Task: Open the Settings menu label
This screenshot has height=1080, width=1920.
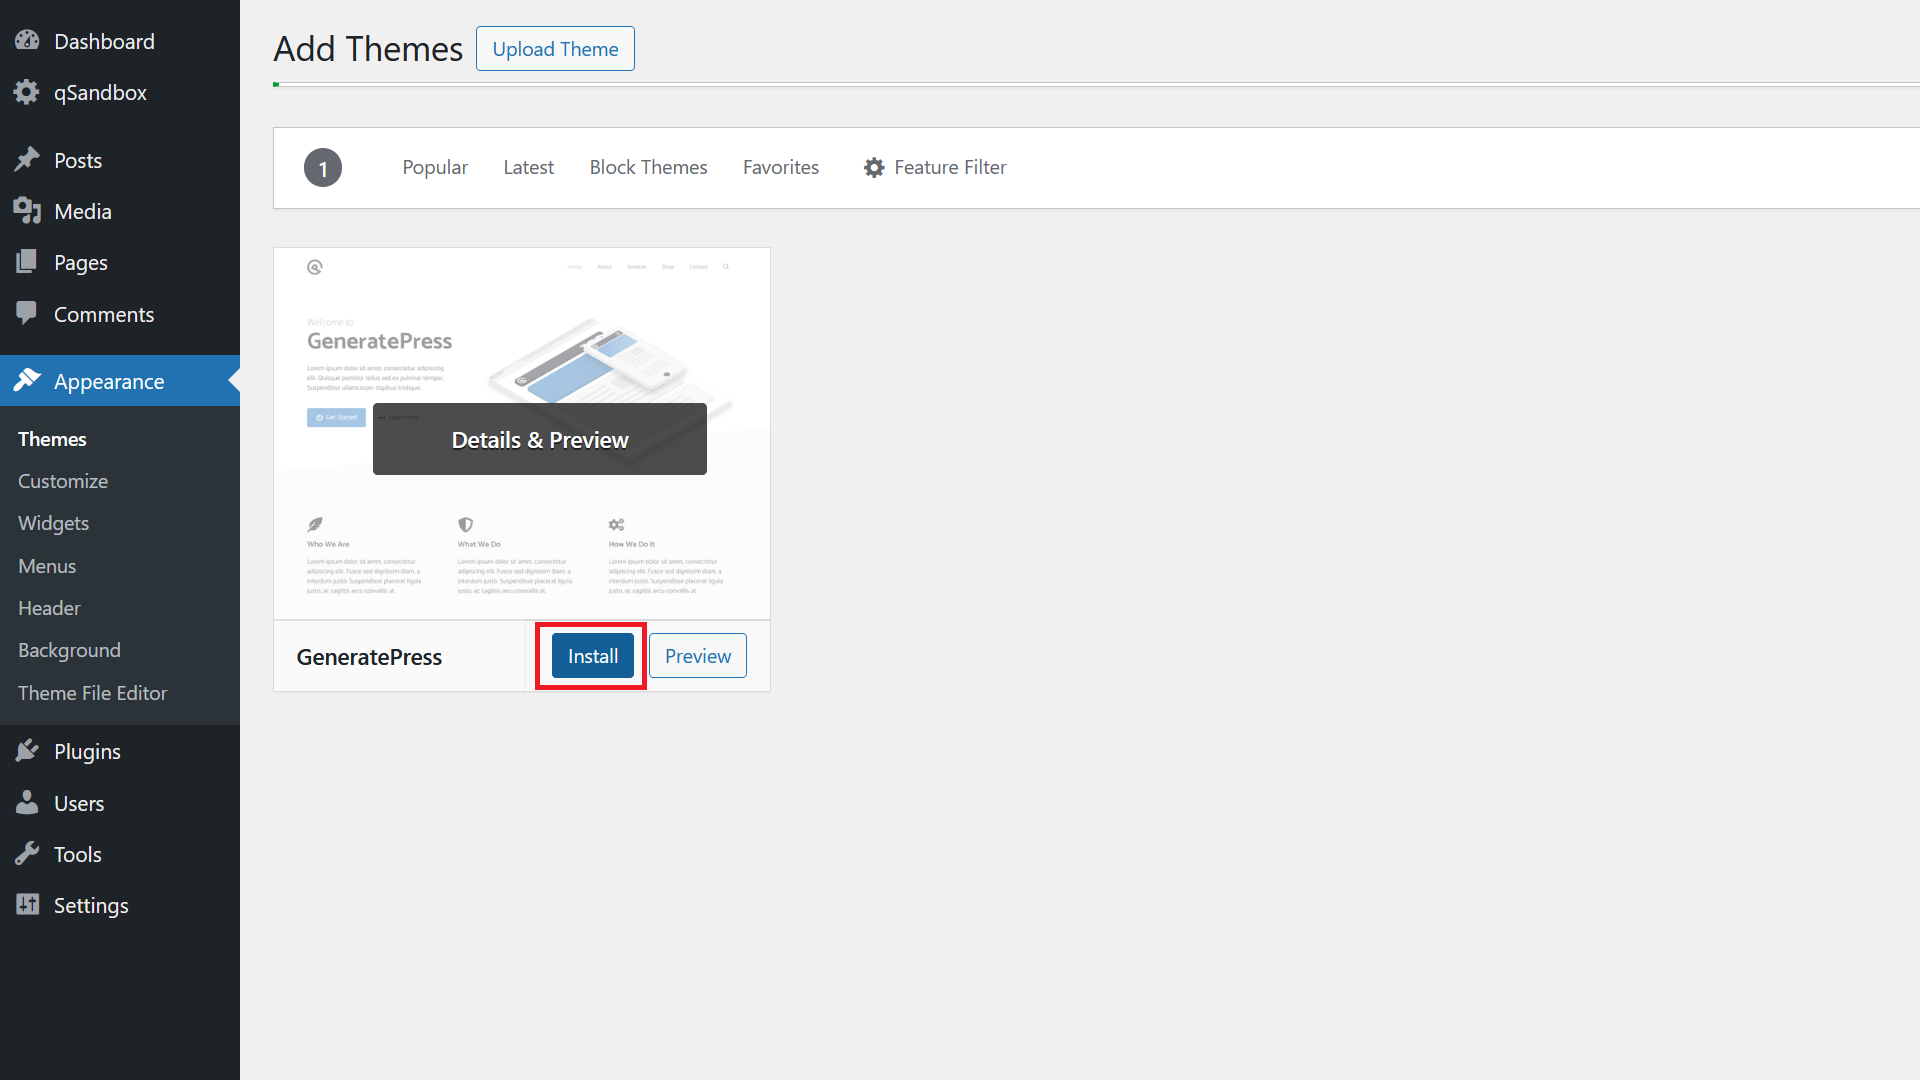Action: tap(91, 905)
